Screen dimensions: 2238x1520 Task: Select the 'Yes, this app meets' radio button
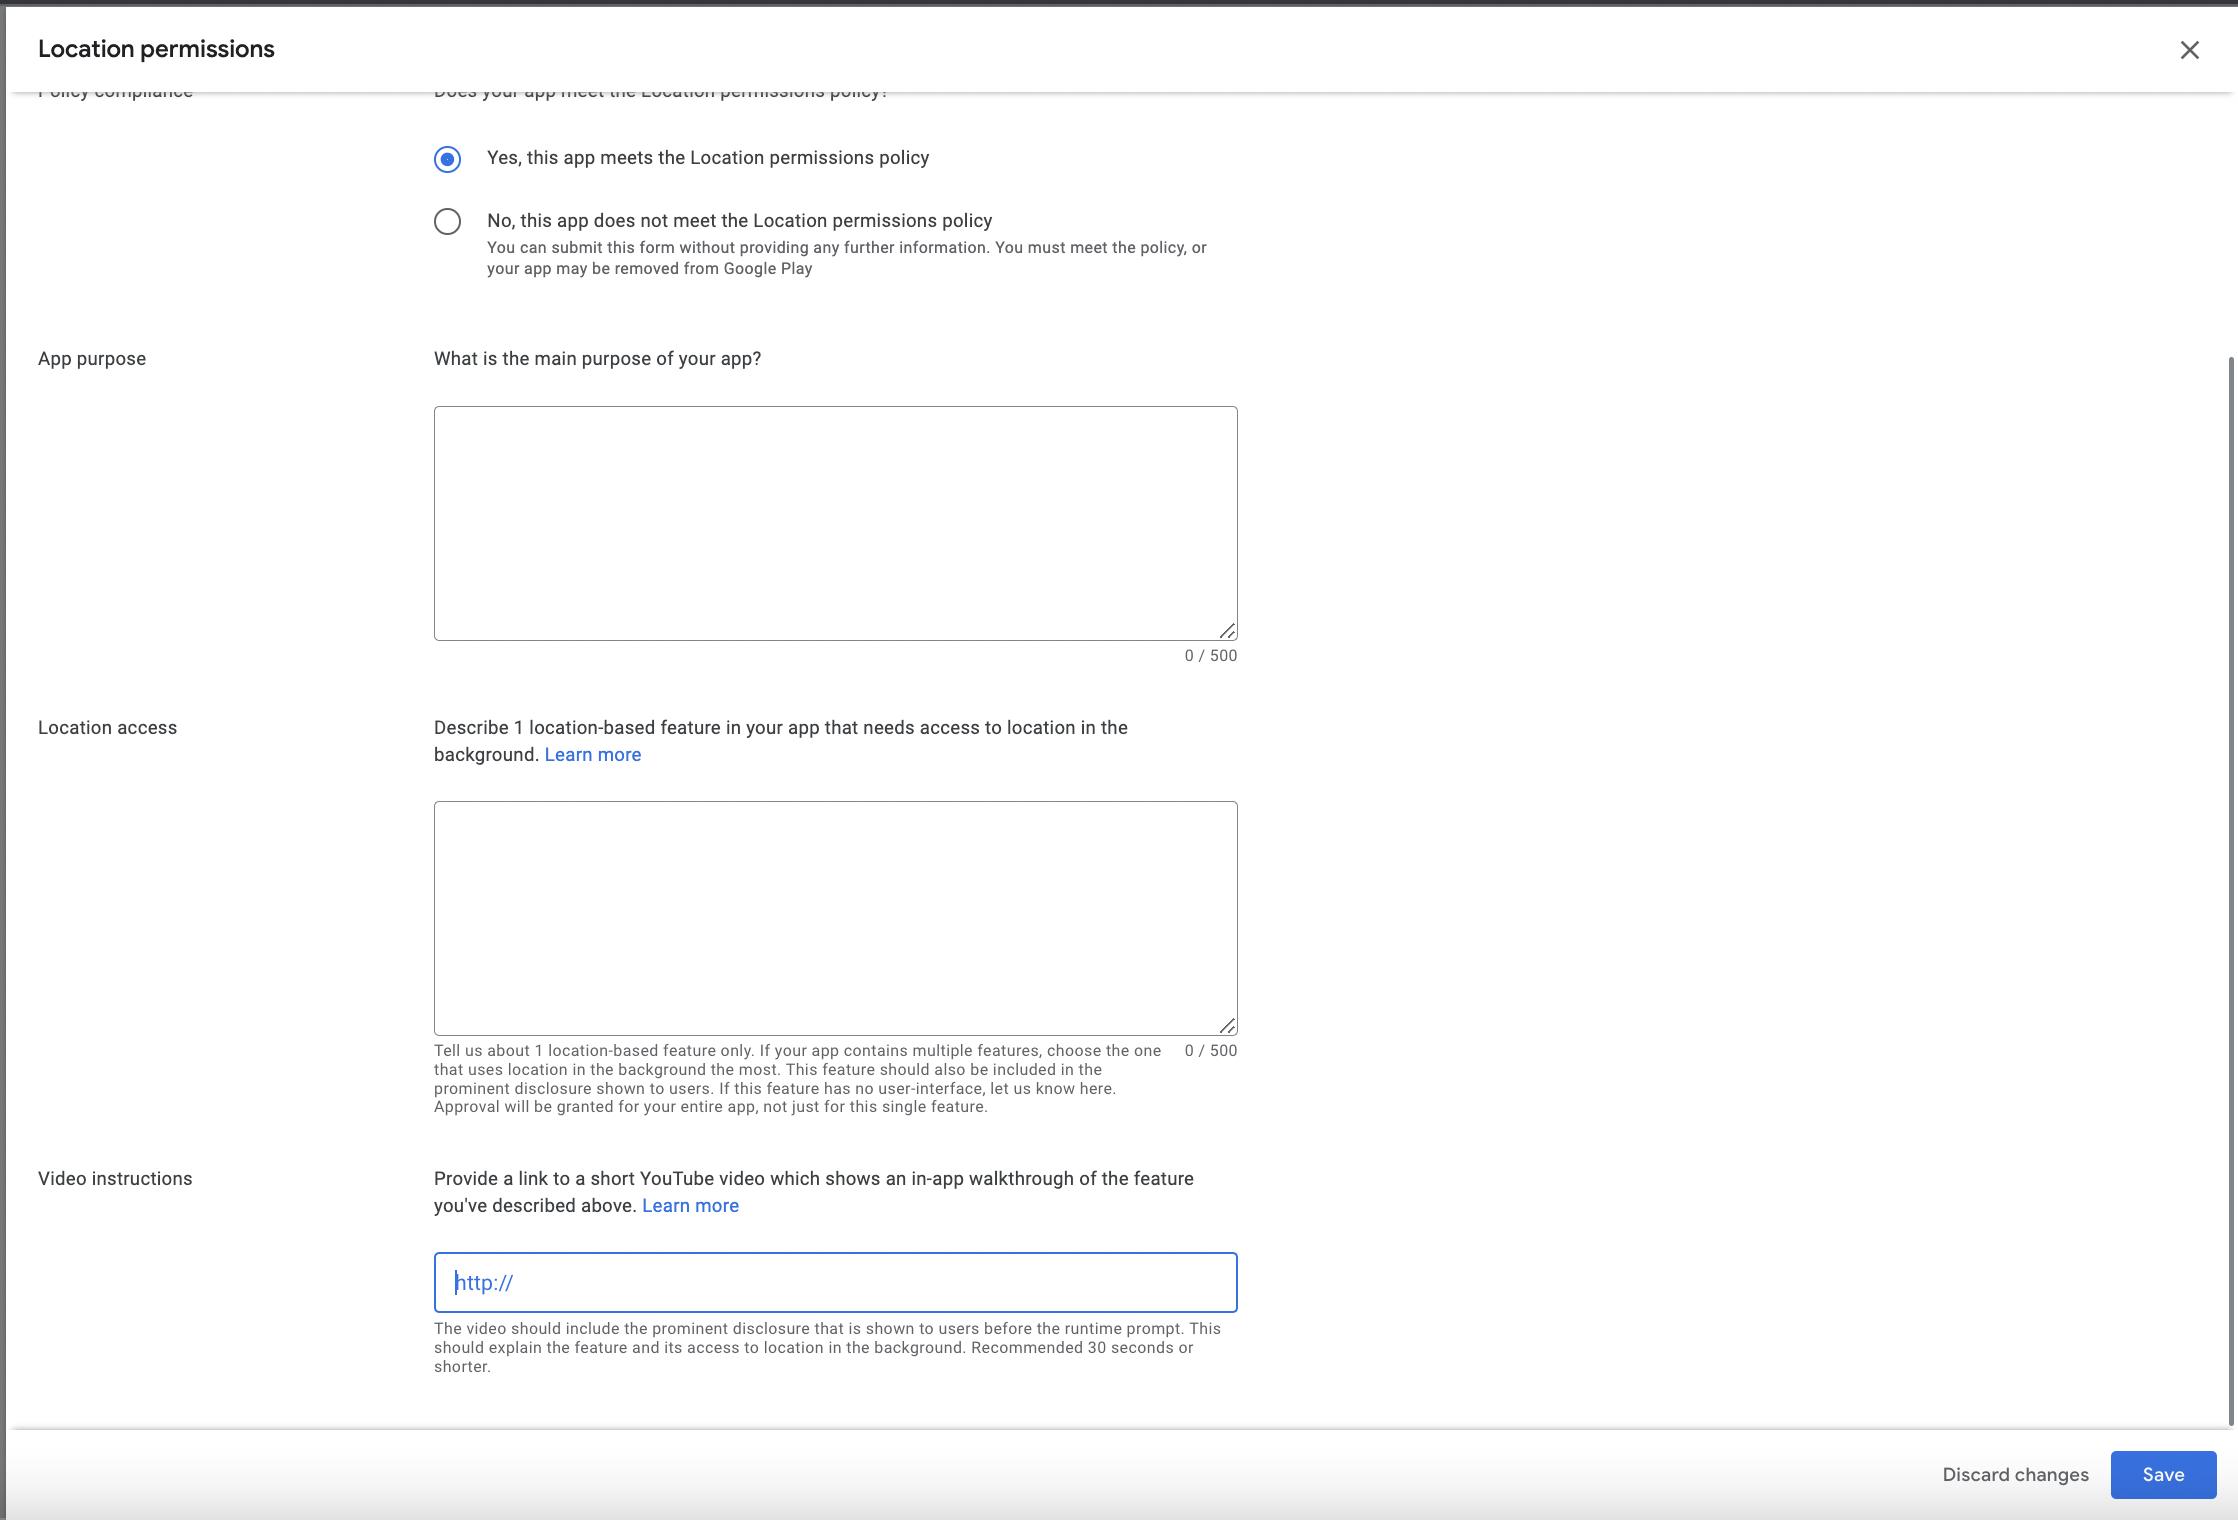tap(447, 159)
